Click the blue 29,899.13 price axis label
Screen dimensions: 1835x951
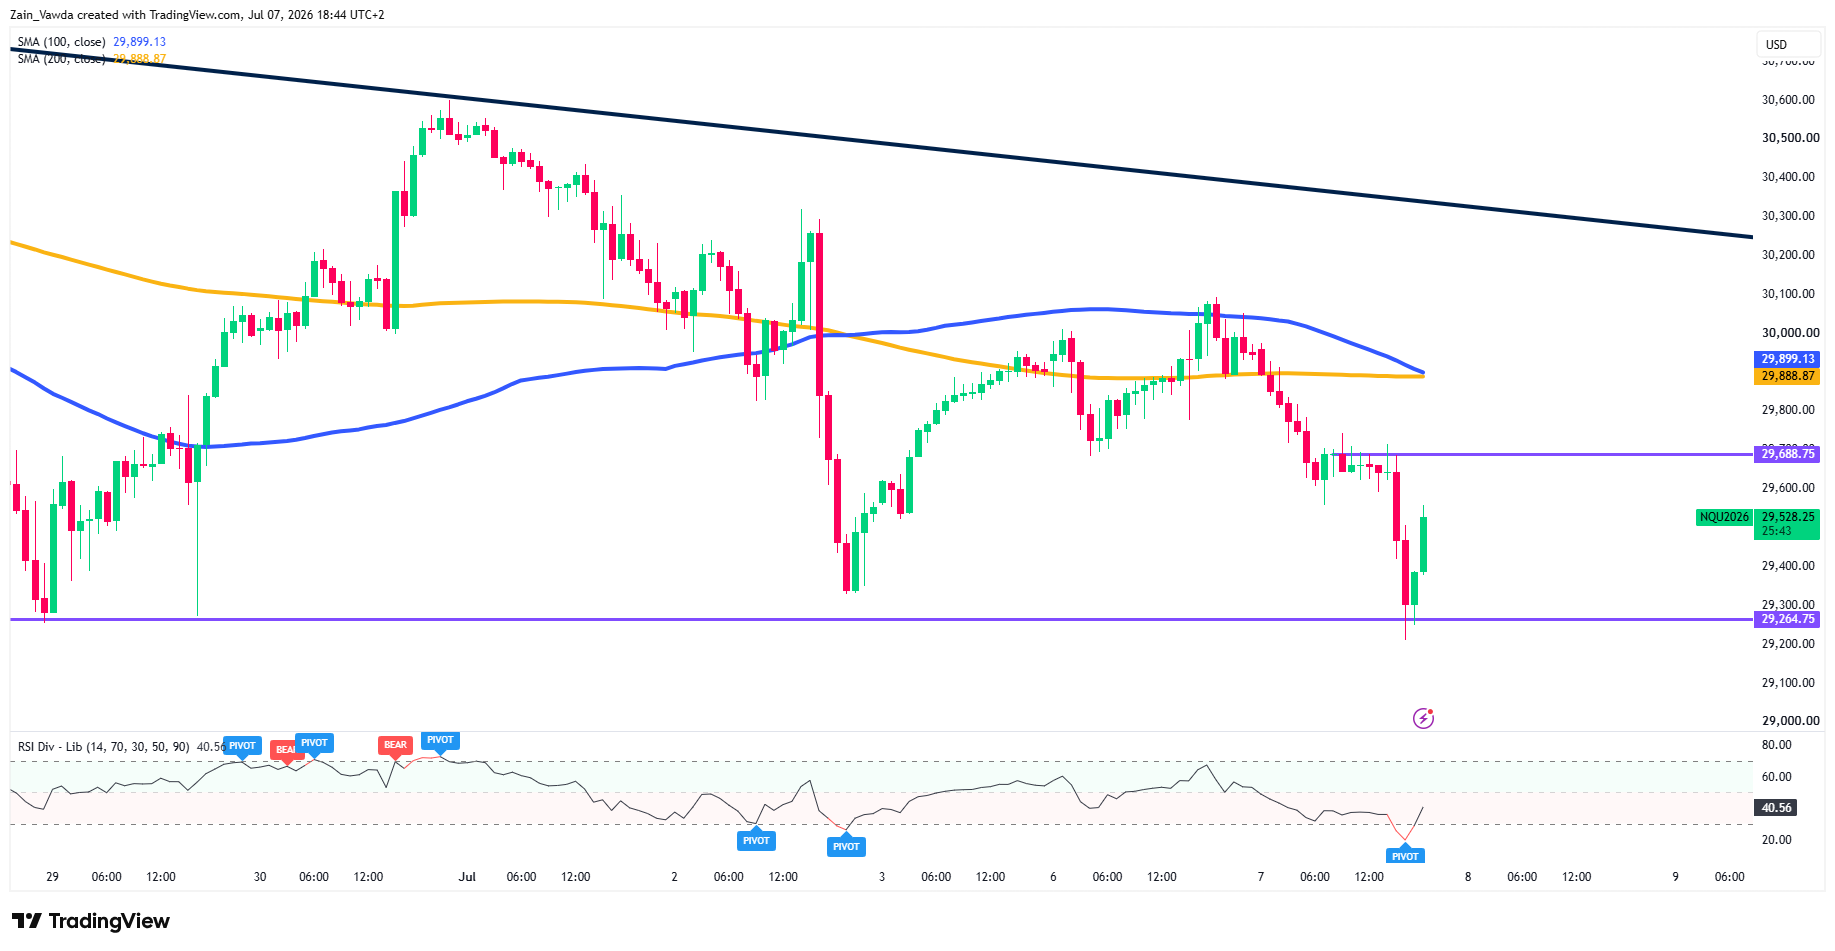point(1787,359)
